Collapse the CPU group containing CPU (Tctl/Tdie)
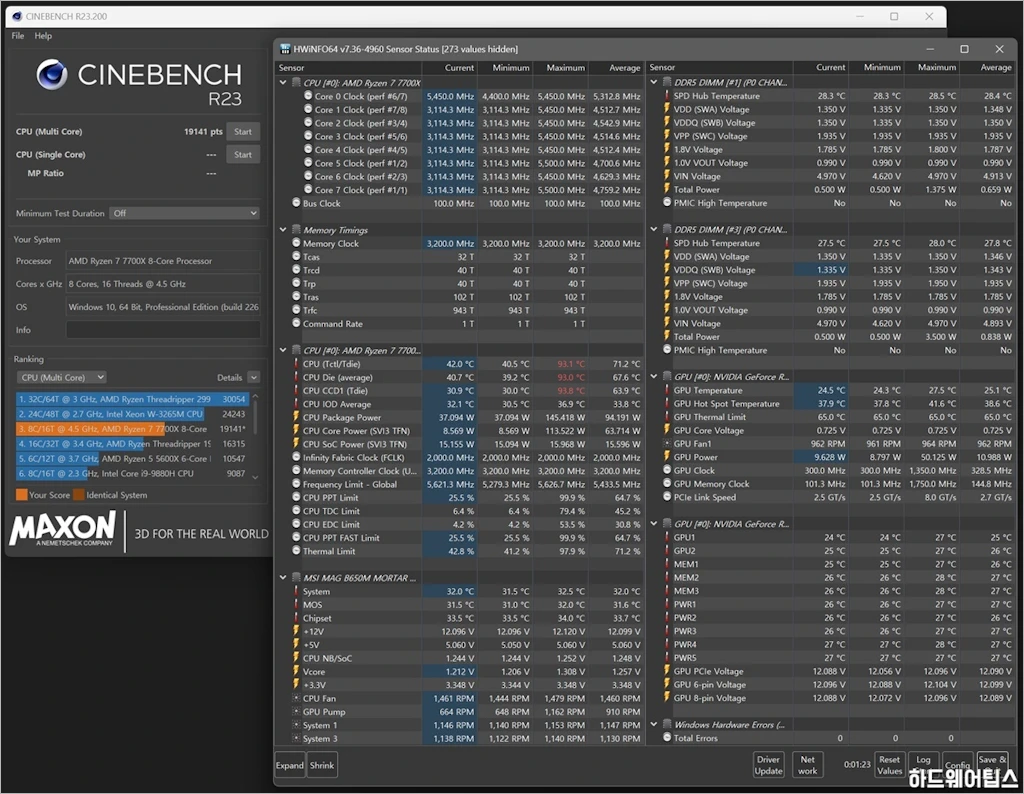This screenshot has width=1024, height=794. (x=283, y=351)
